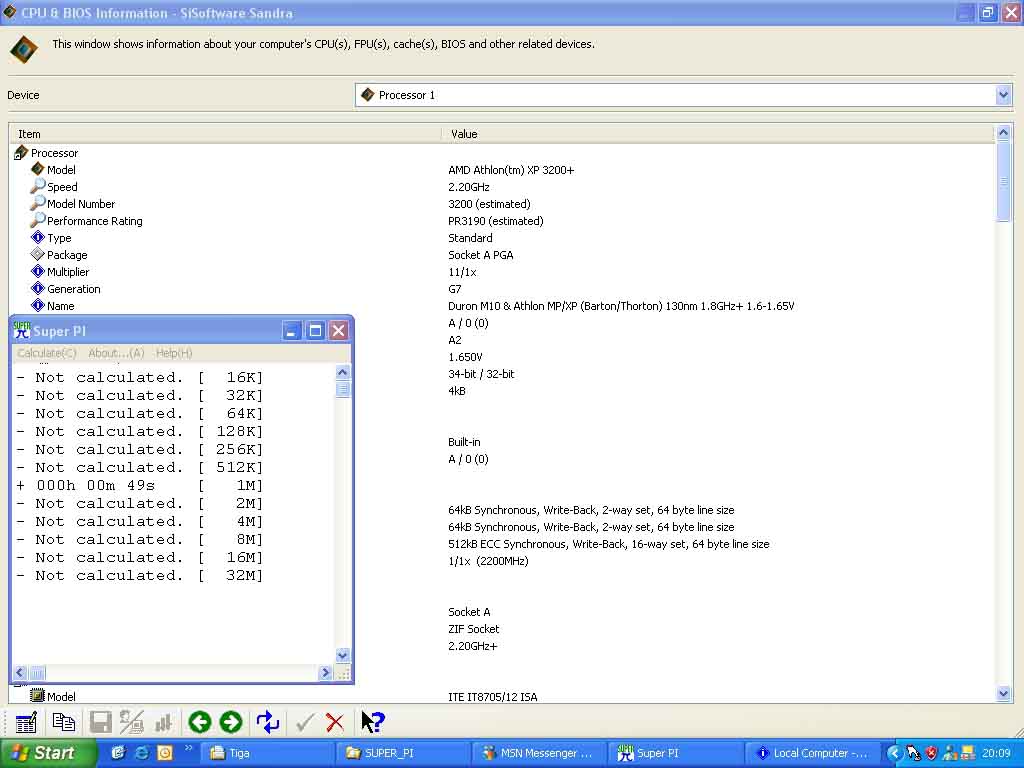Click Sandra list scrollbar down arrow
Image resolution: width=1024 pixels, height=768 pixels.
tap(1003, 694)
